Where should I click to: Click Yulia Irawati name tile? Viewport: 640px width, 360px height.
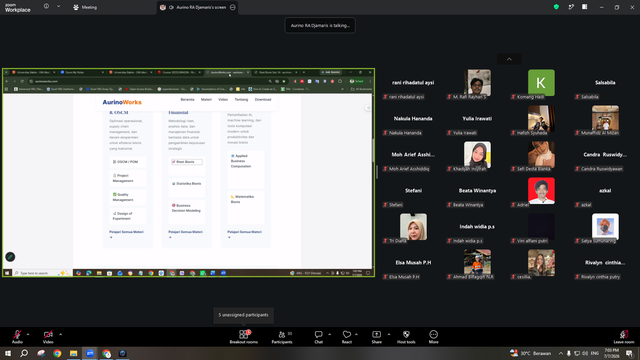477,118
